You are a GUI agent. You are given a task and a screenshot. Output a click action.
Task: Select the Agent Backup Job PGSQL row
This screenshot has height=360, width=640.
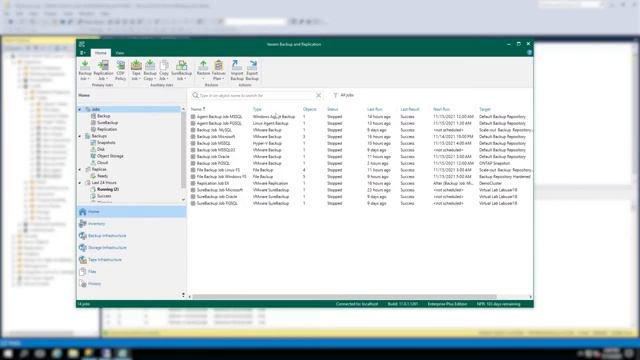pos(361,123)
